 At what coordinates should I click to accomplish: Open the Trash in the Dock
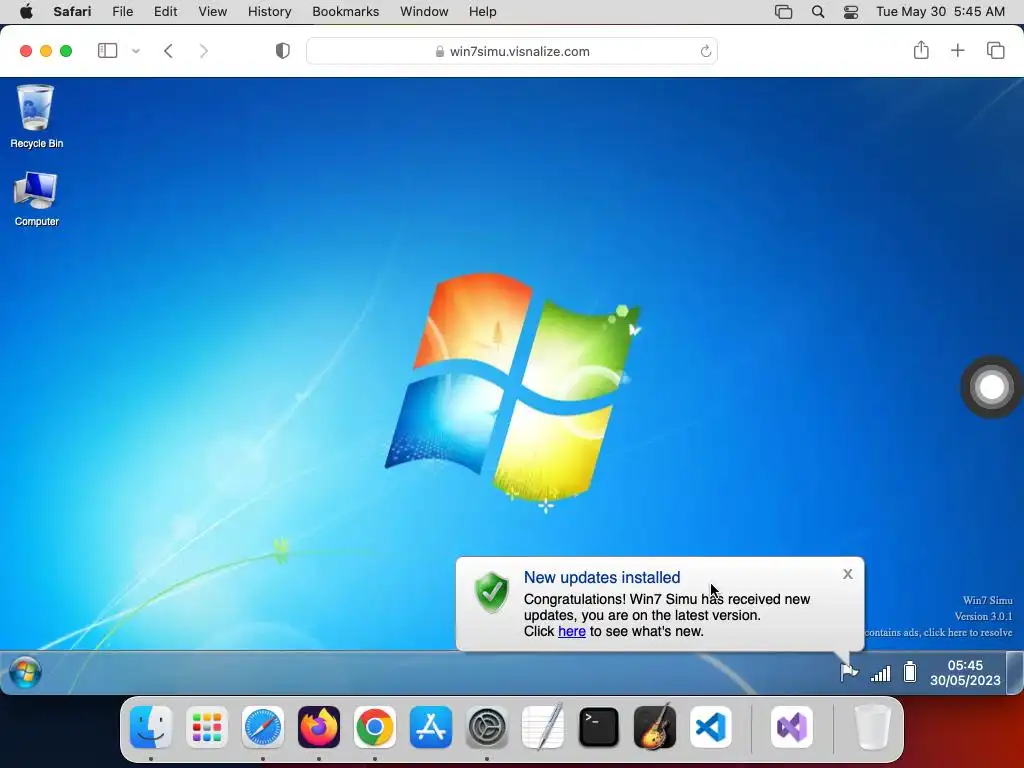tap(873, 727)
